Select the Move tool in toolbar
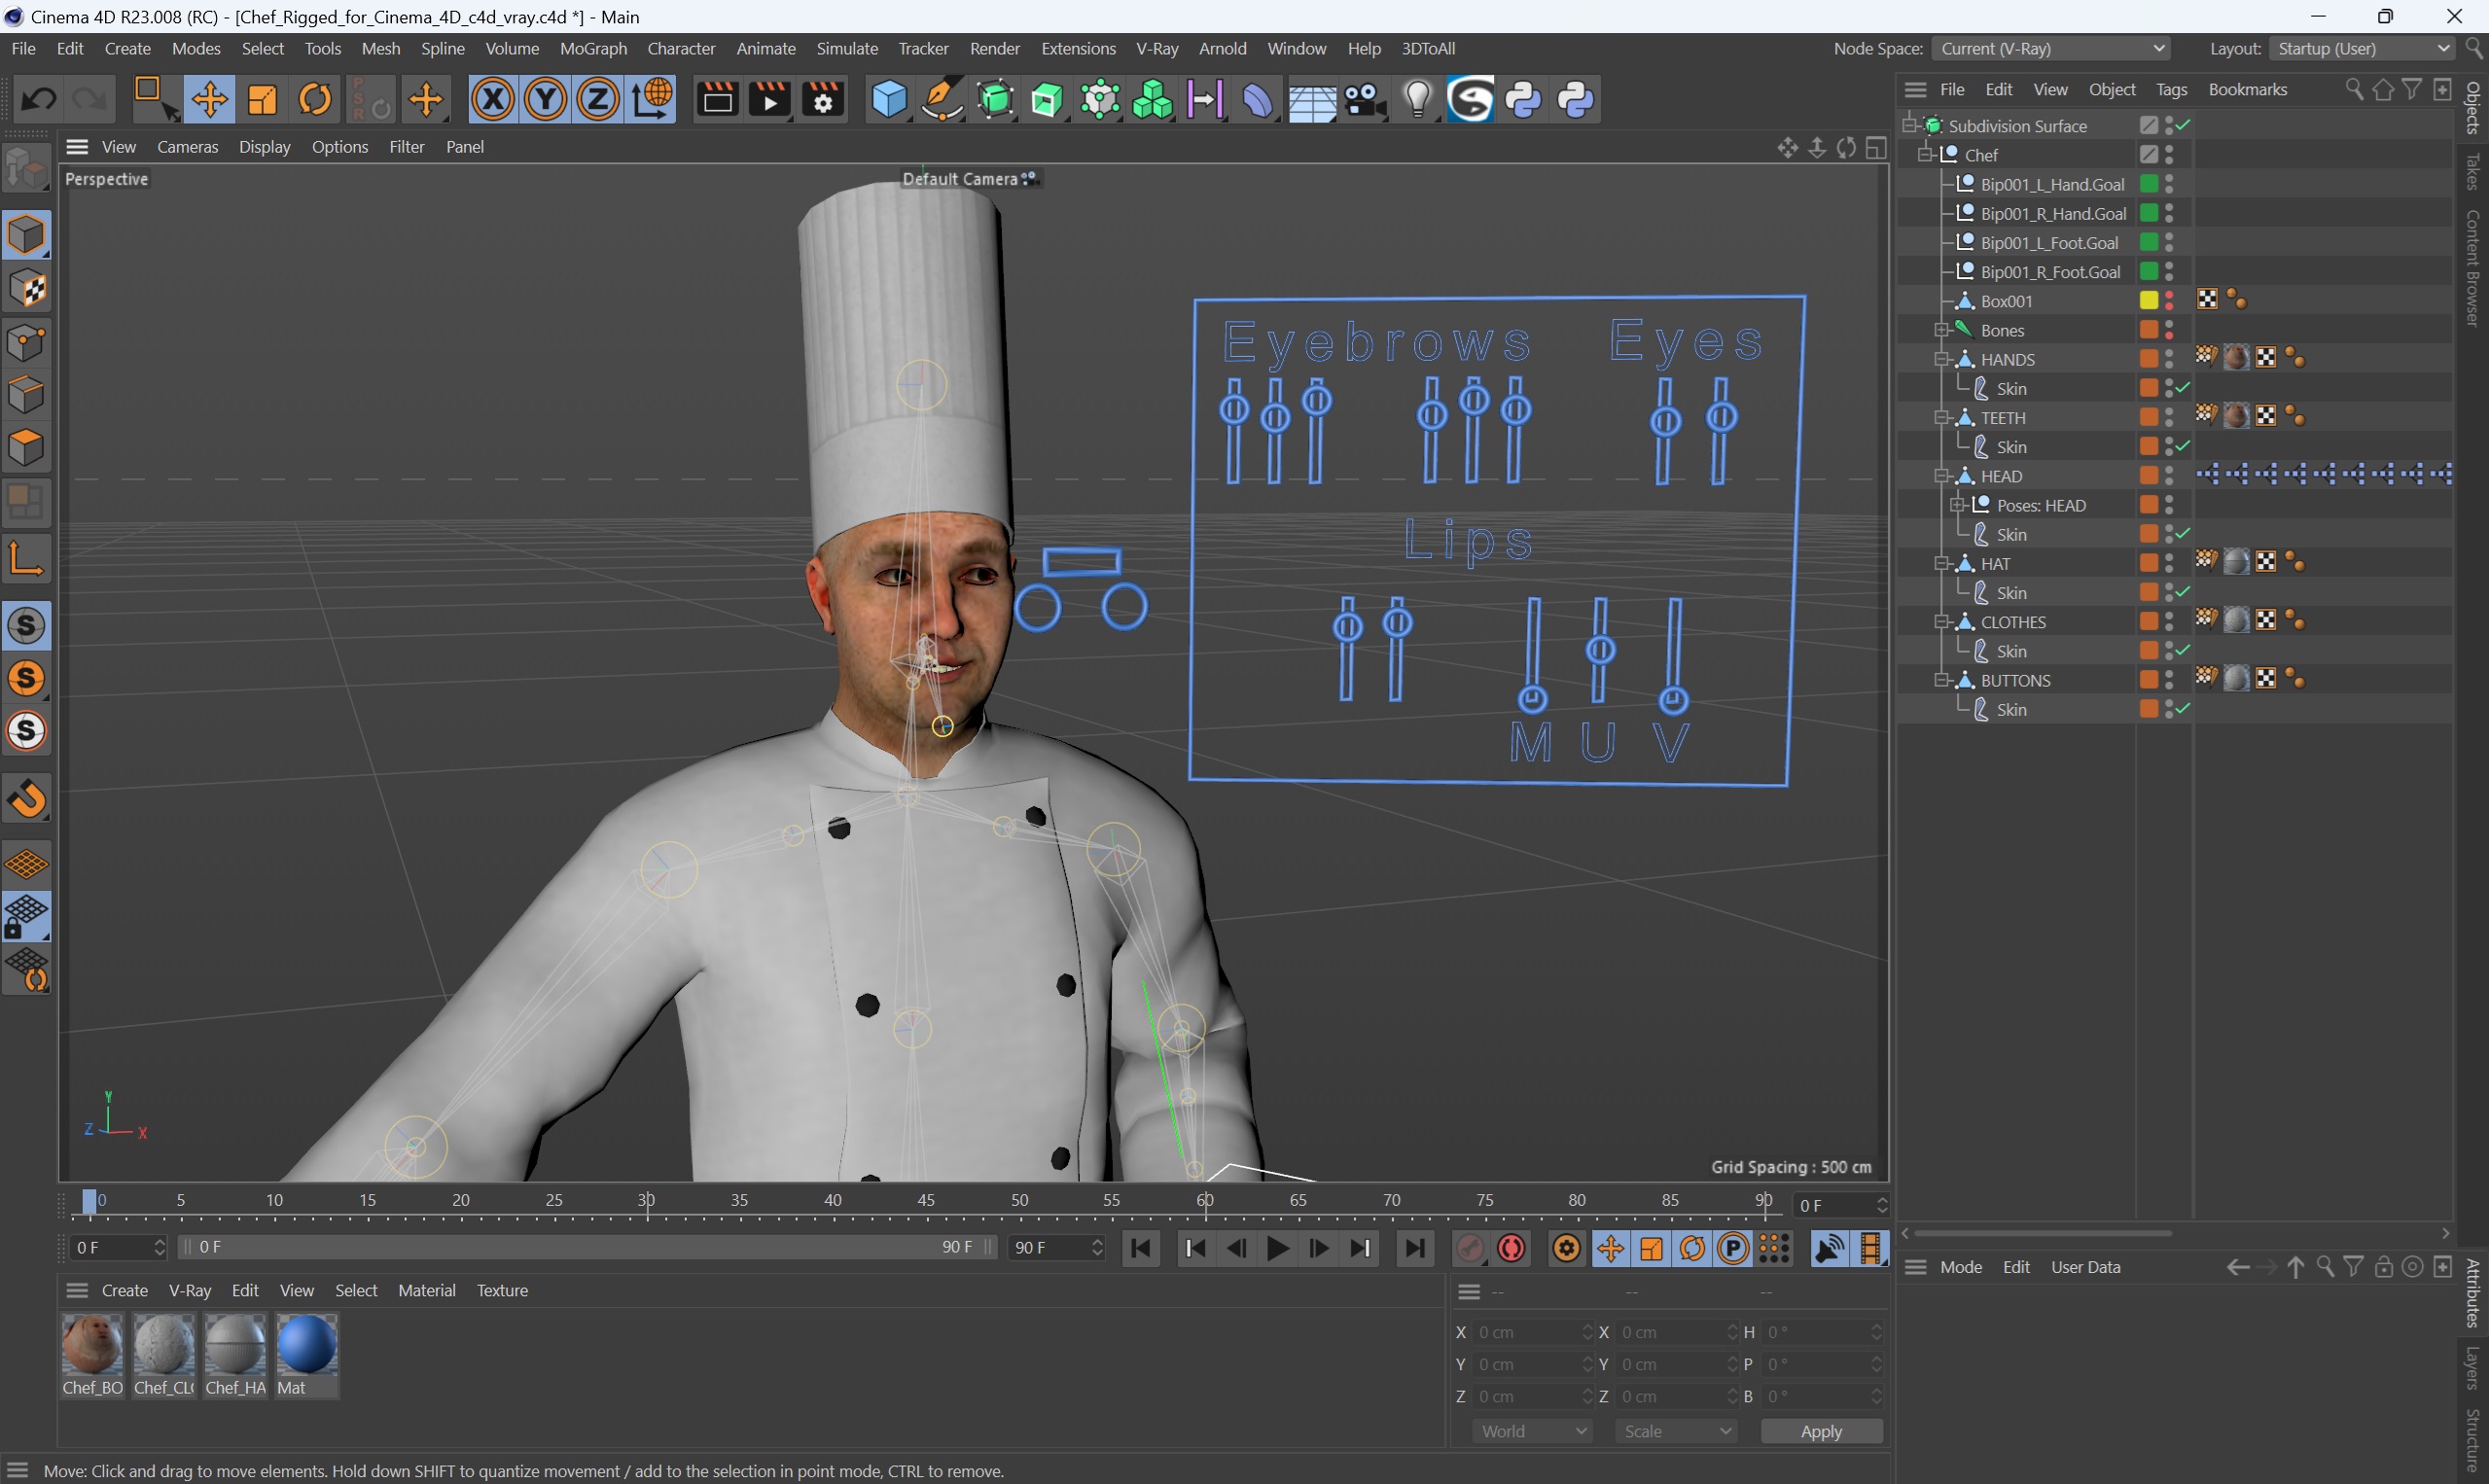Image resolution: width=2489 pixels, height=1484 pixels. (x=210, y=101)
